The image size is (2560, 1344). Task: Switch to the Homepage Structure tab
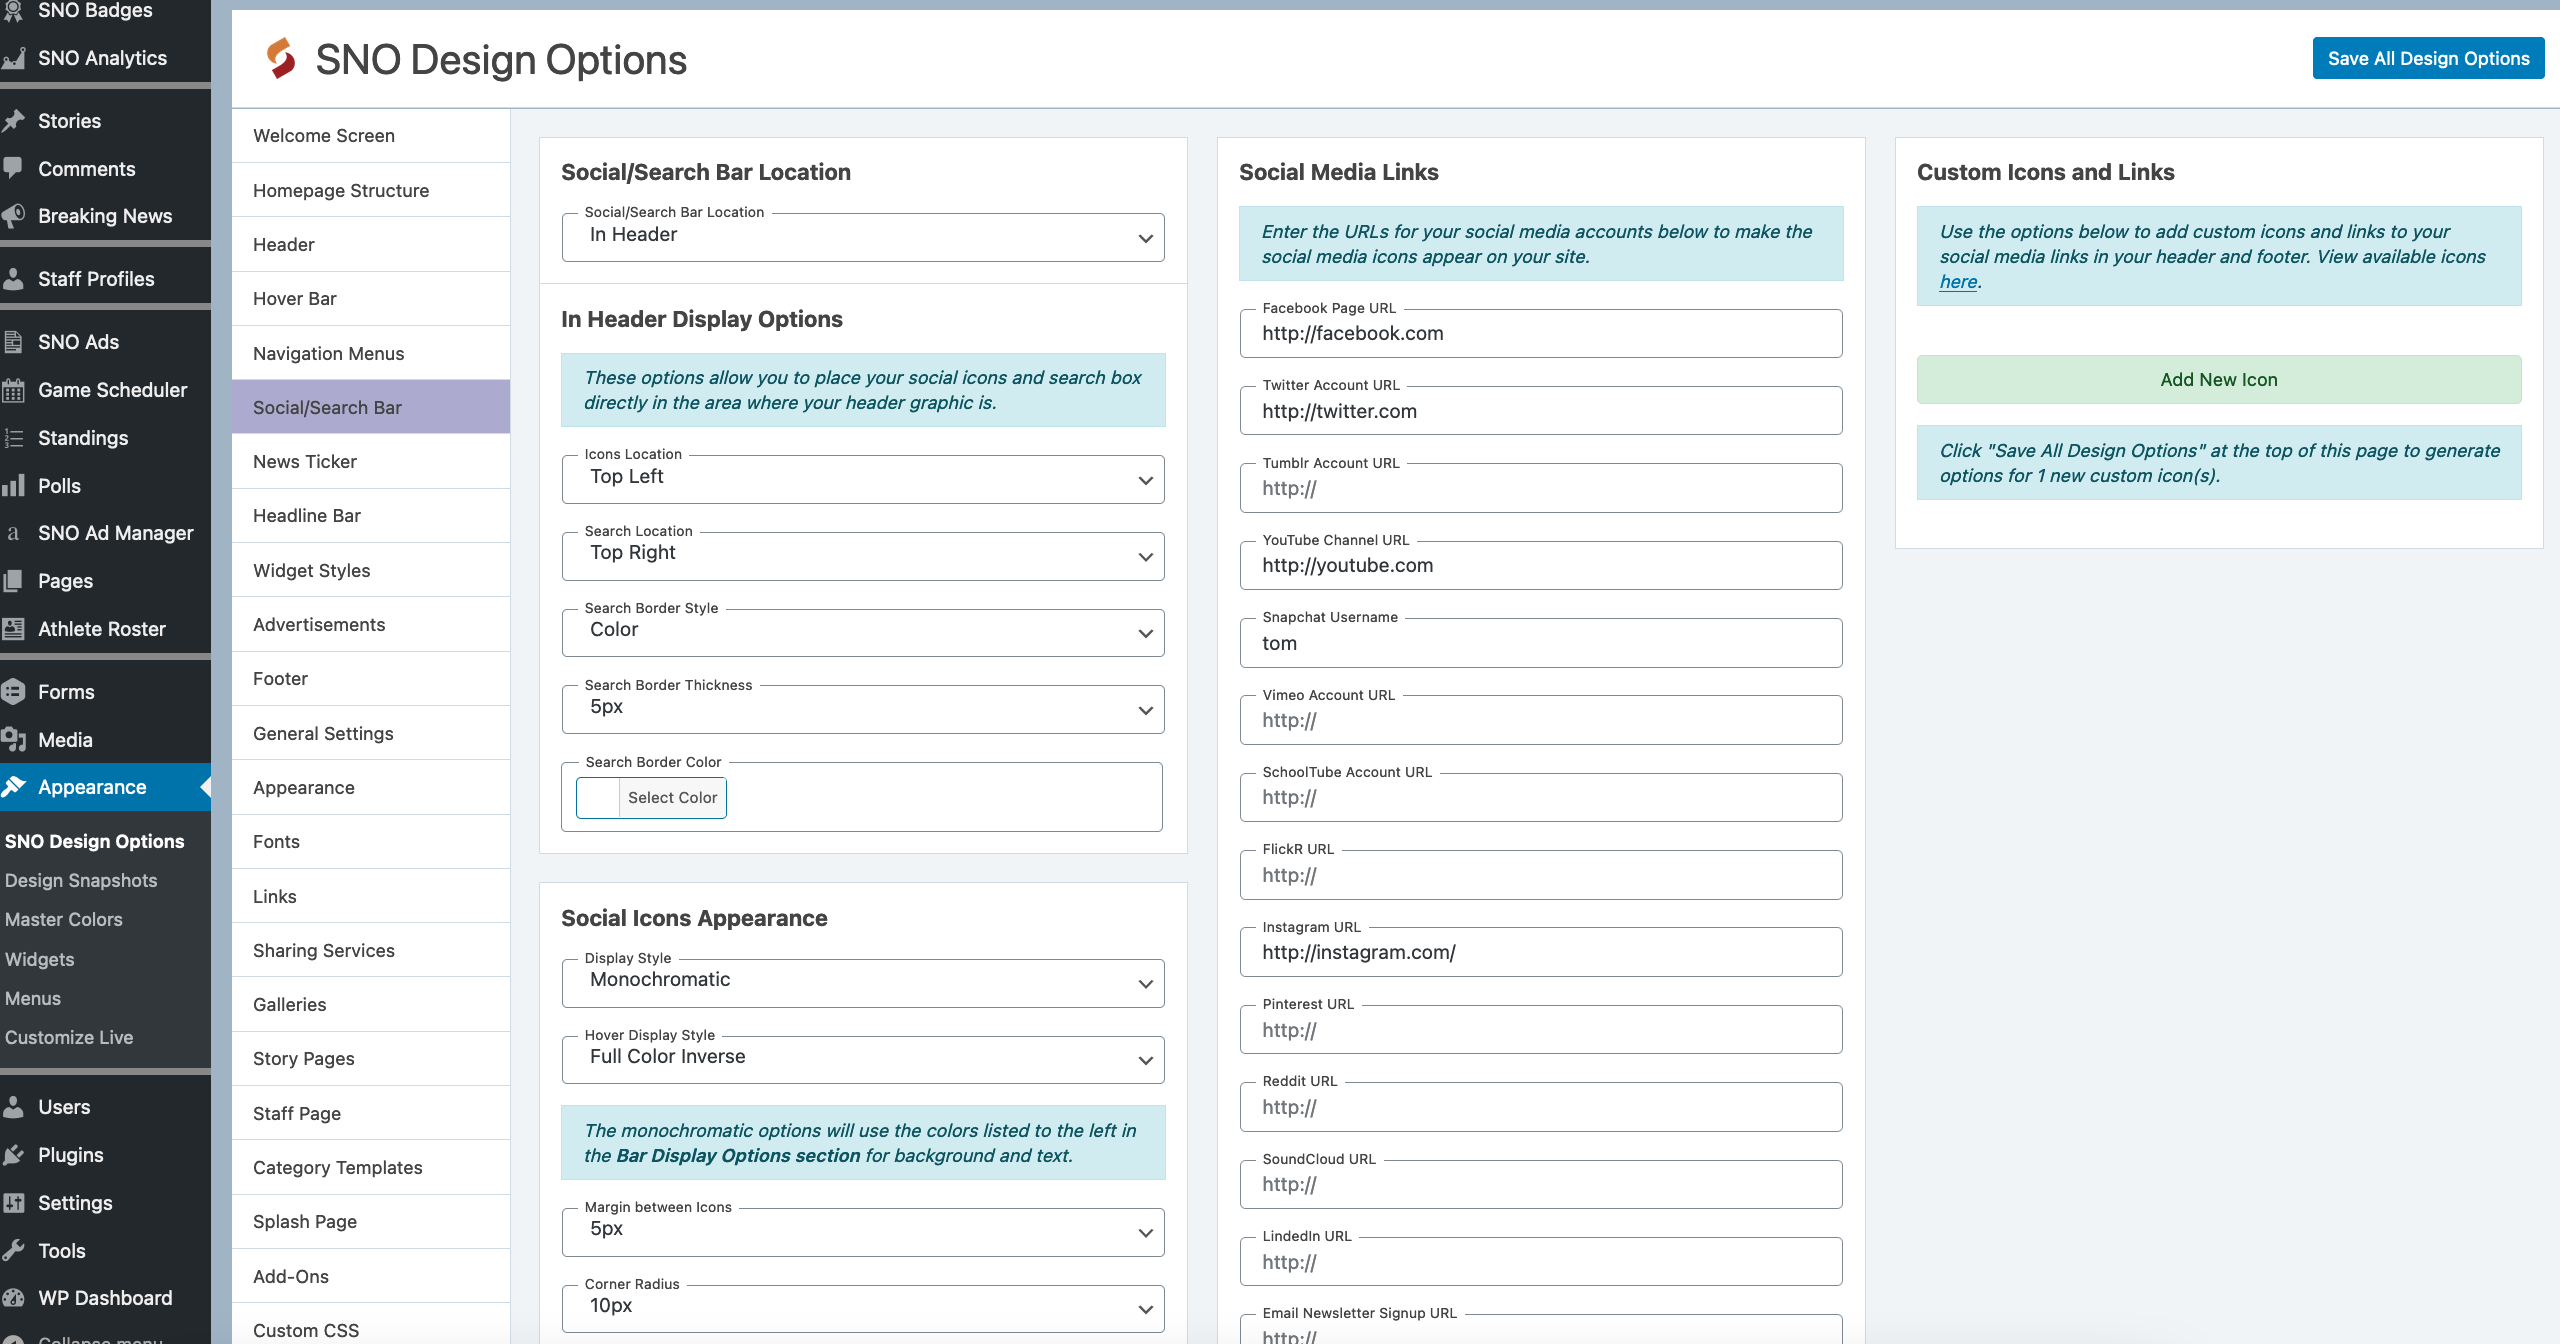(371, 190)
